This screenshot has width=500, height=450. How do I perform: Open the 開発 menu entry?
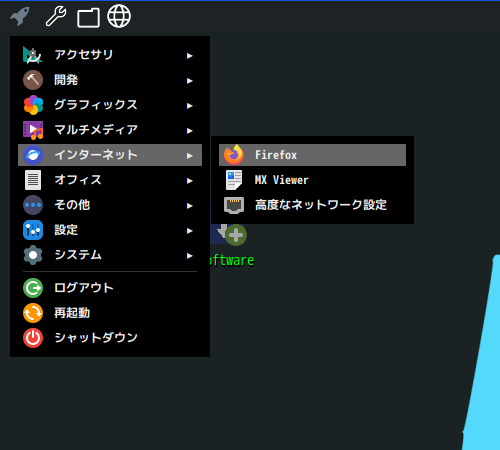(x=110, y=80)
